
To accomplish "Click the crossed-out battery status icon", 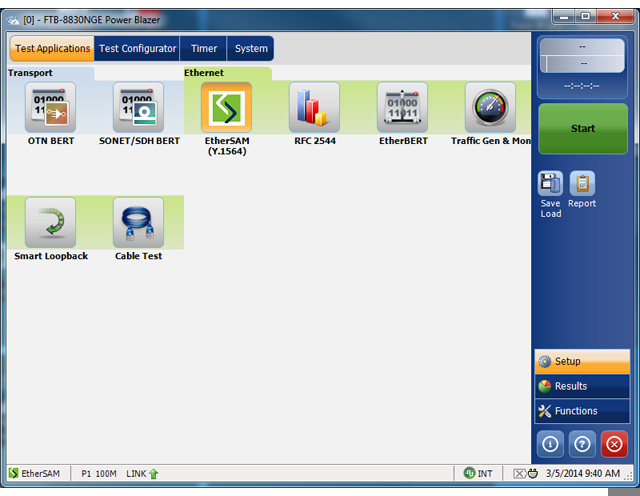I will point(520,474).
